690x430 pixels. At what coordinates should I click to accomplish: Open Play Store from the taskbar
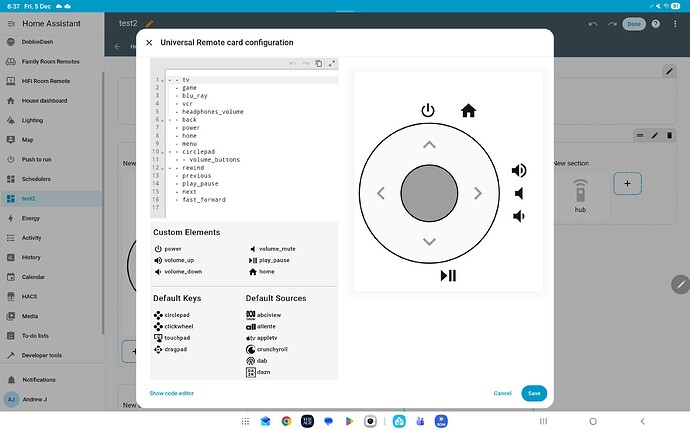click(x=349, y=421)
